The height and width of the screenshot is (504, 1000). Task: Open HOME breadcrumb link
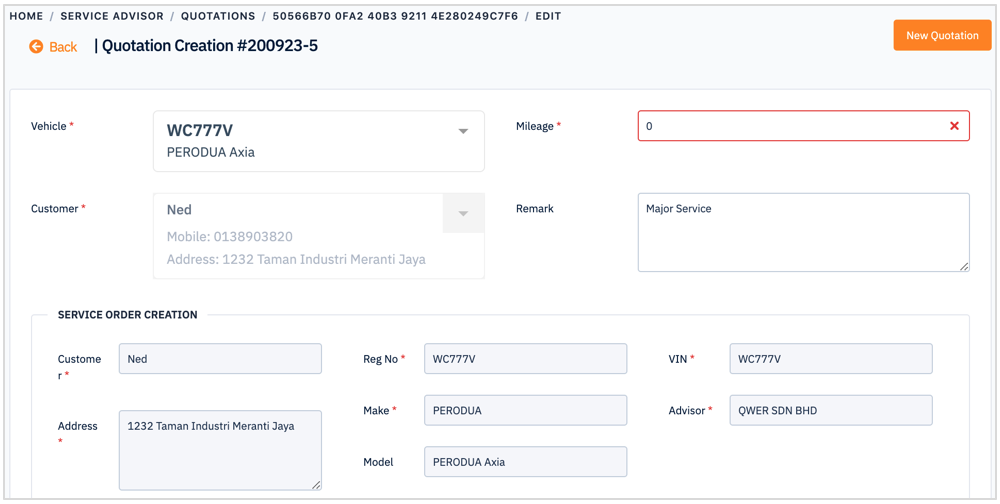click(x=26, y=16)
